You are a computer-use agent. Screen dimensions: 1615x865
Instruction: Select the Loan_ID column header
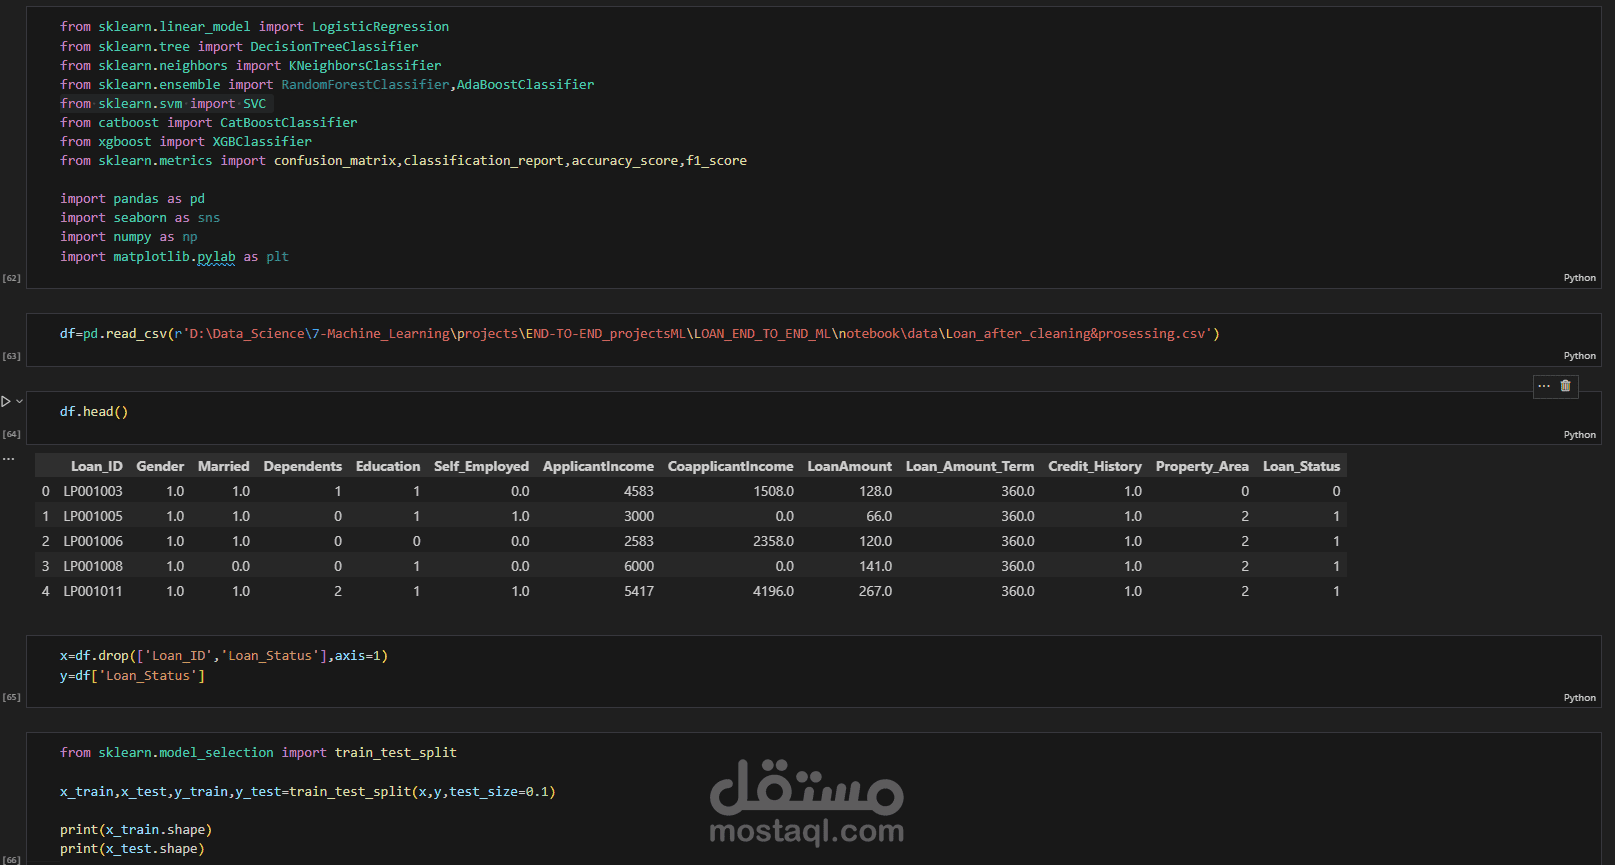[97, 466]
